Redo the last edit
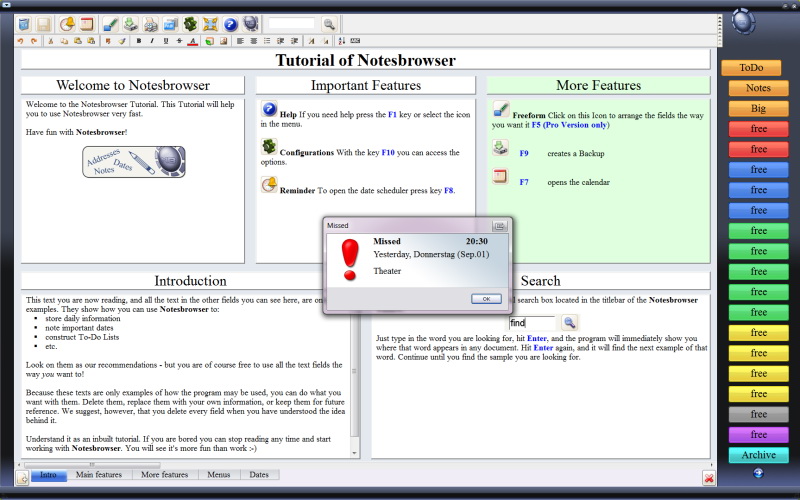The height and width of the screenshot is (500, 800). click(x=34, y=41)
